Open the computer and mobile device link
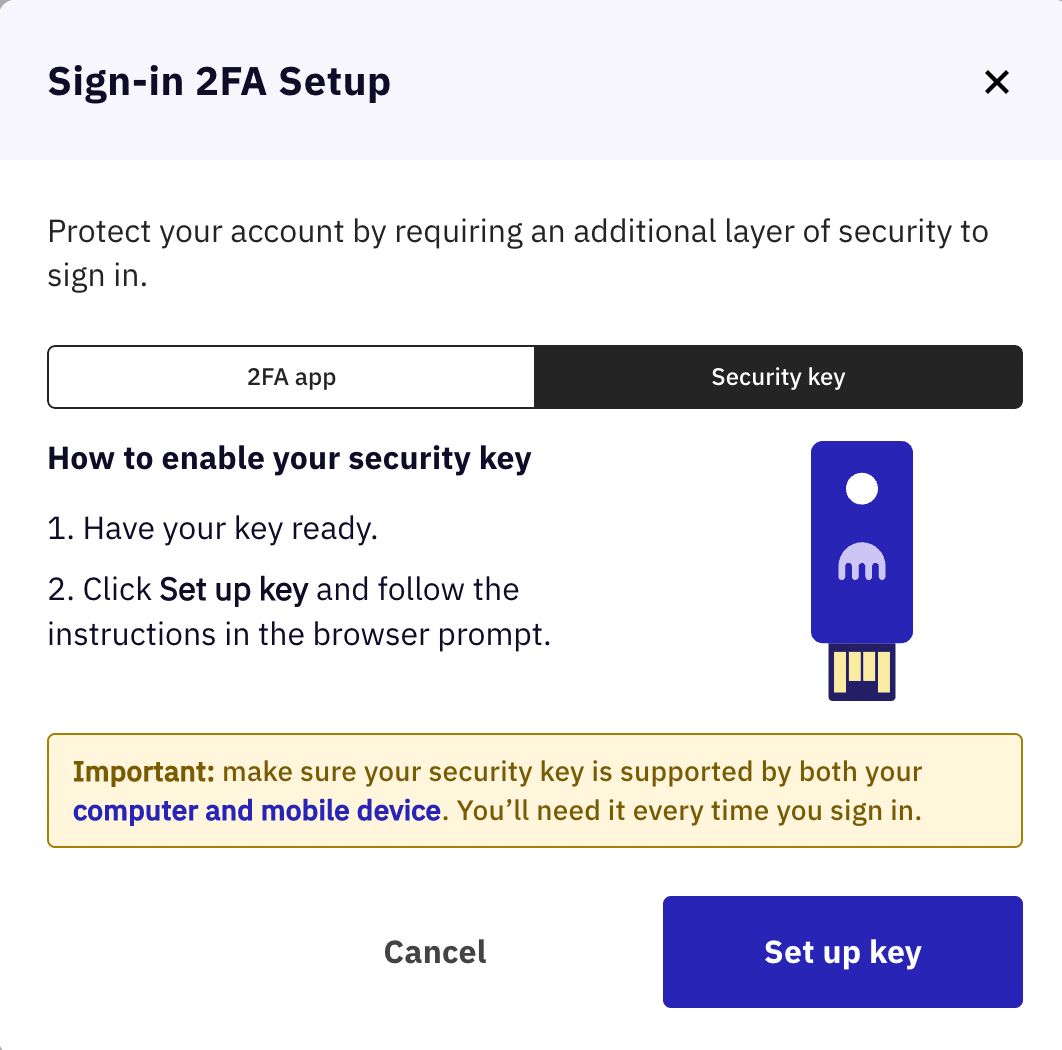The width and height of the screenshot is (1062, 1050). pos(257,810)
